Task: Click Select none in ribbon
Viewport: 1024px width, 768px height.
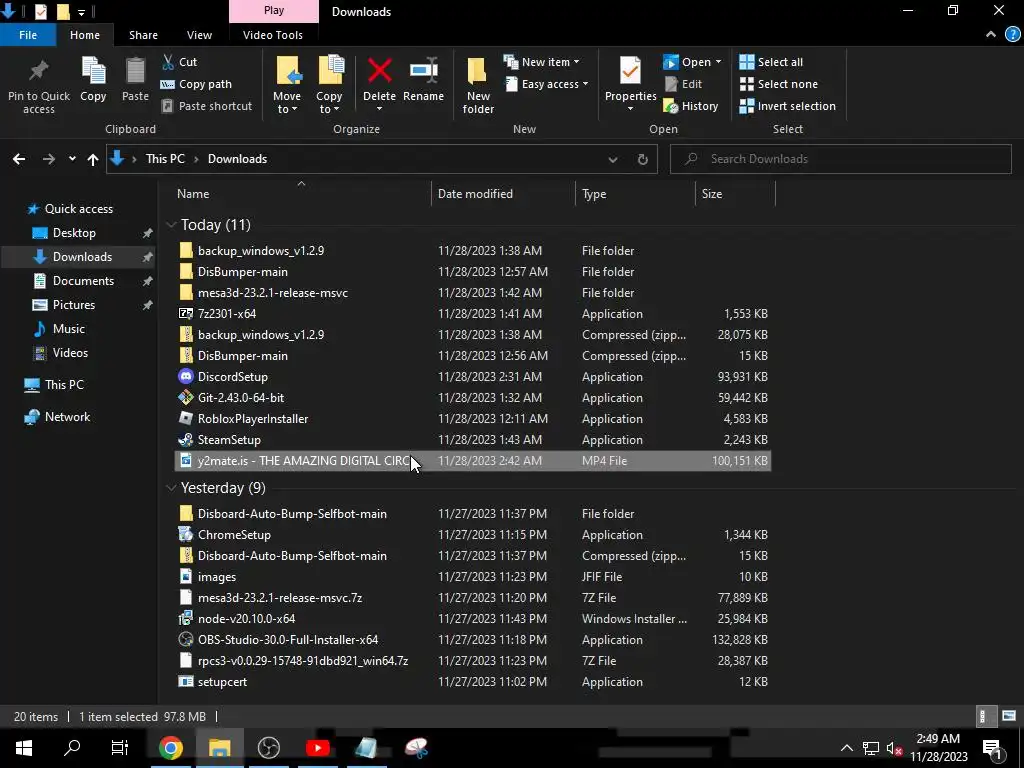Action: tap(778, 84)
